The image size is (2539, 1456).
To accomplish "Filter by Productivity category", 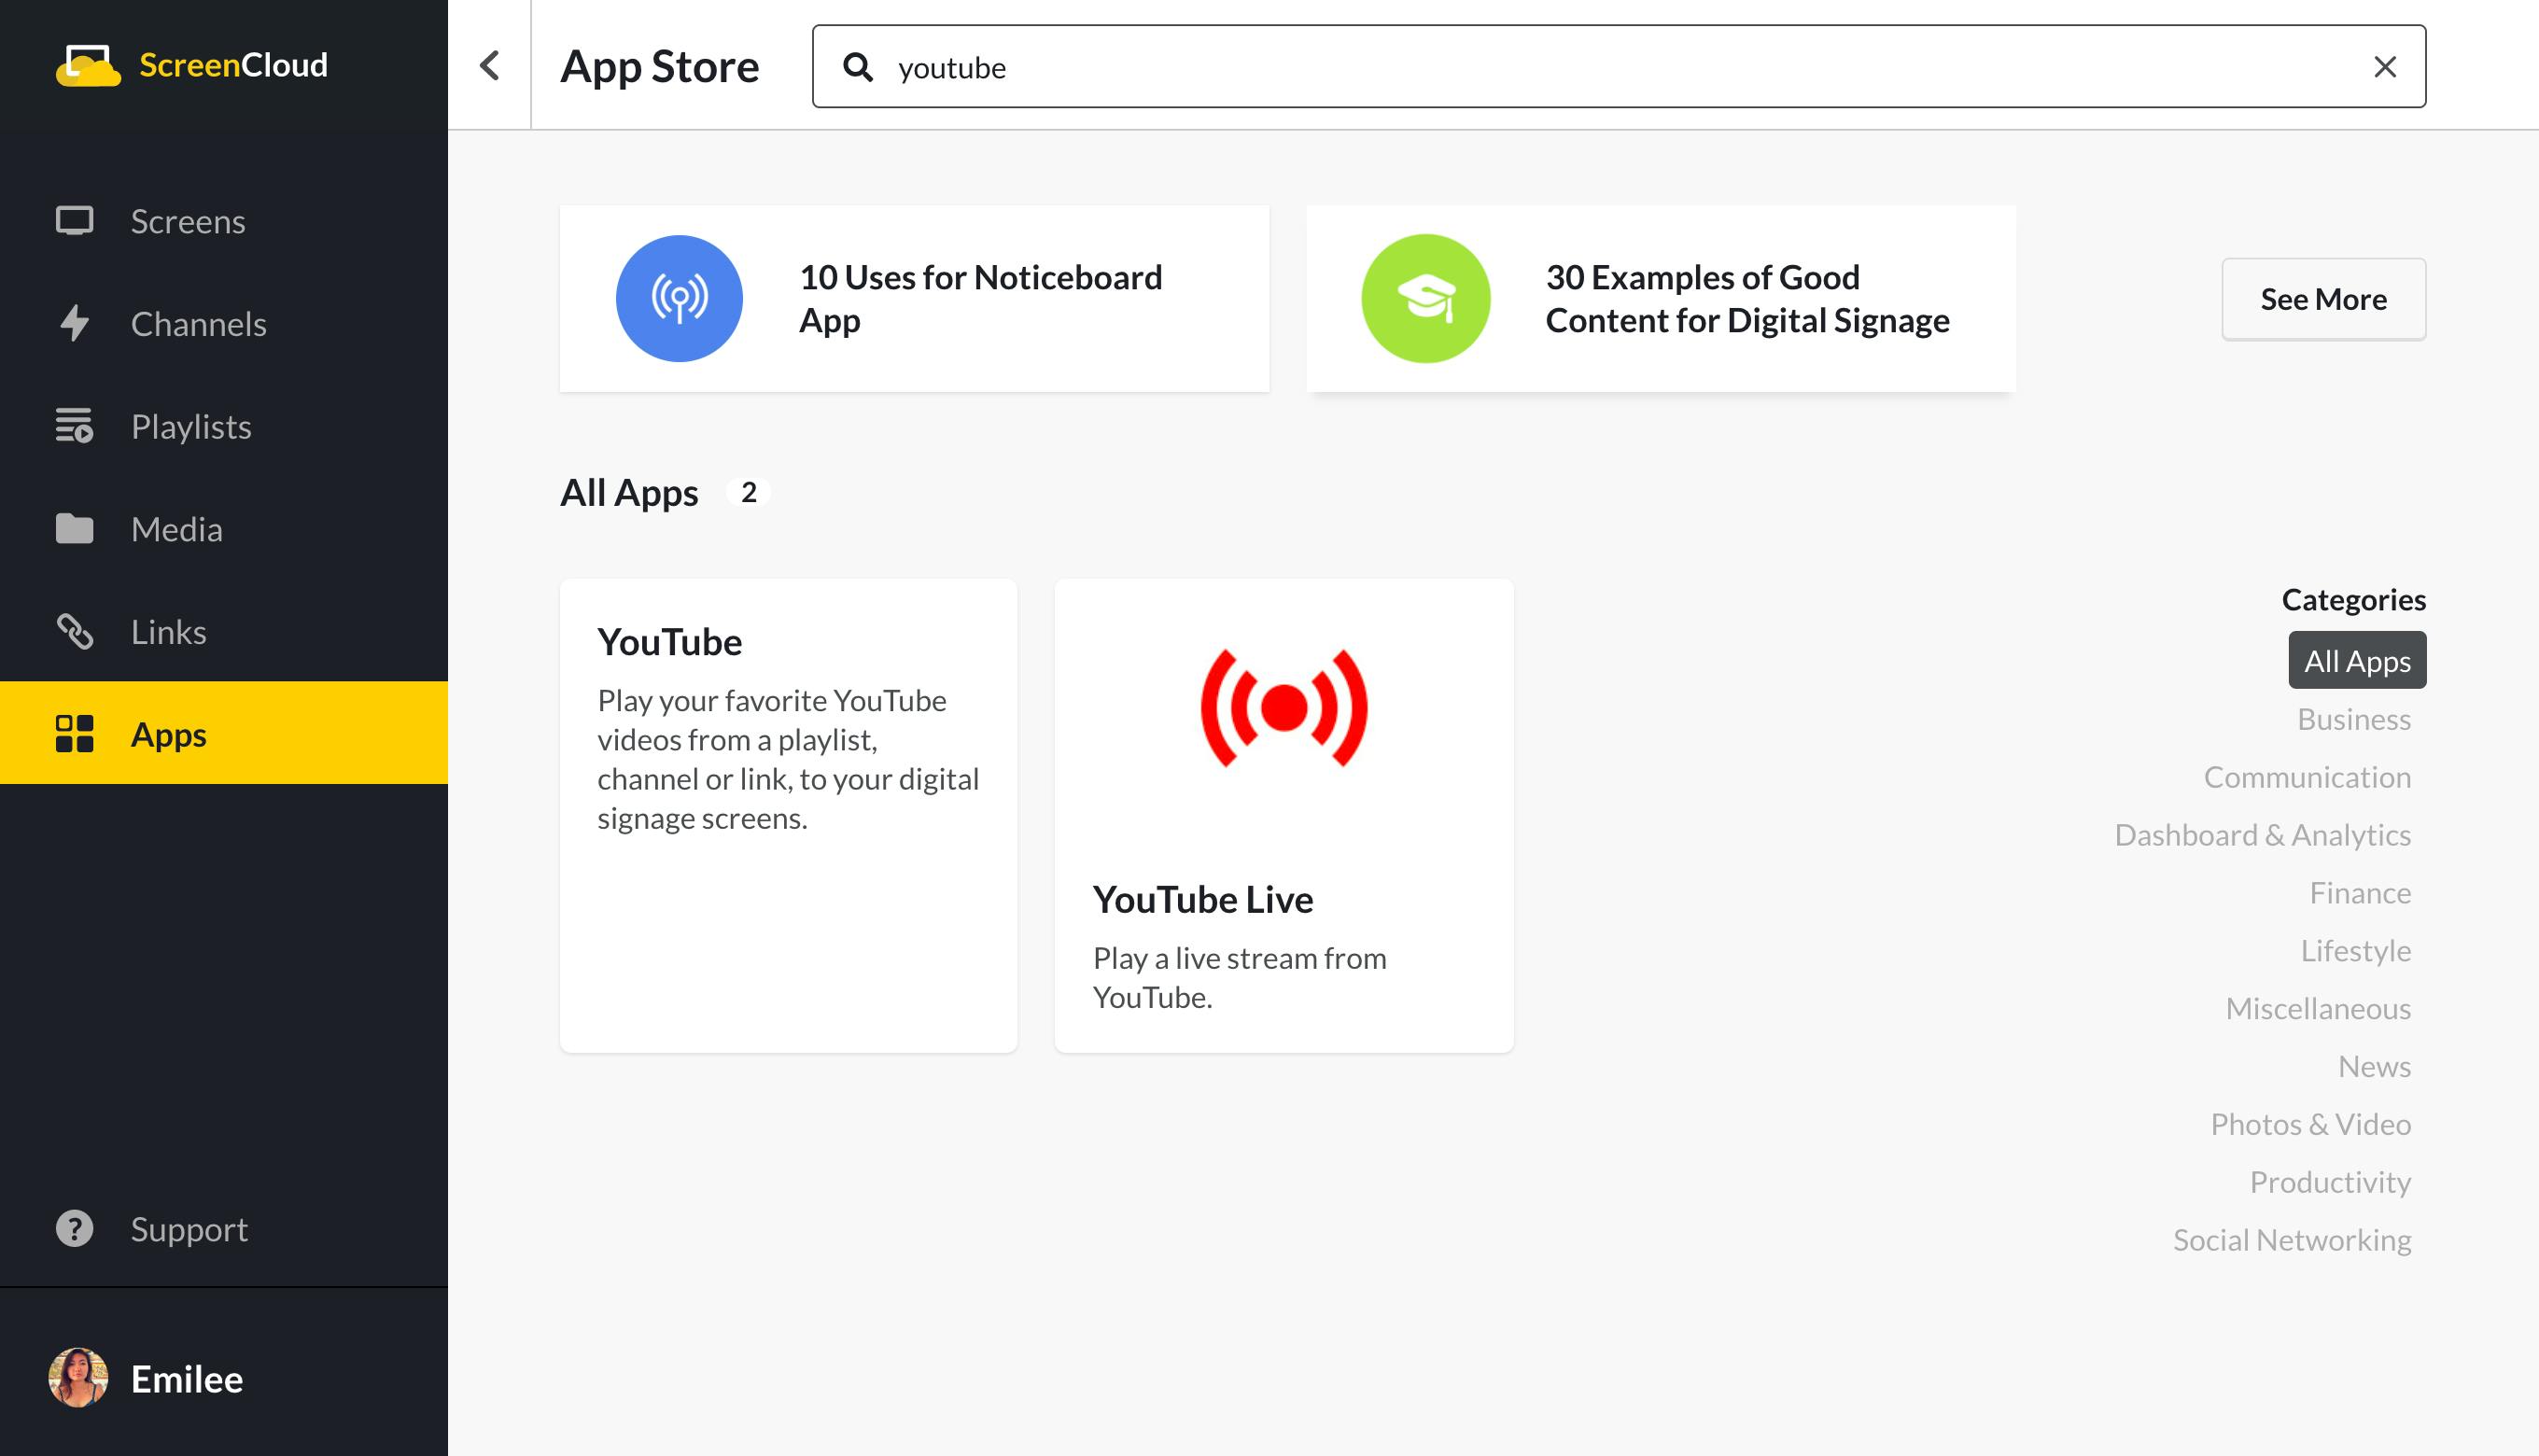I will click(2330, 1182).
